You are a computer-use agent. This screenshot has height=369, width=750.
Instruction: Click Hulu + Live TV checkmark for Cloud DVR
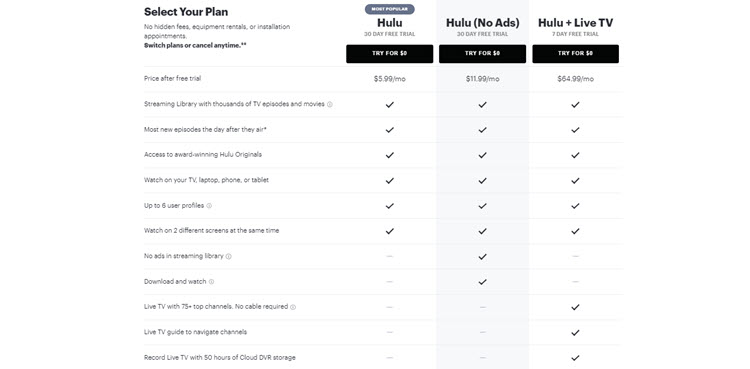click(575, 358)
